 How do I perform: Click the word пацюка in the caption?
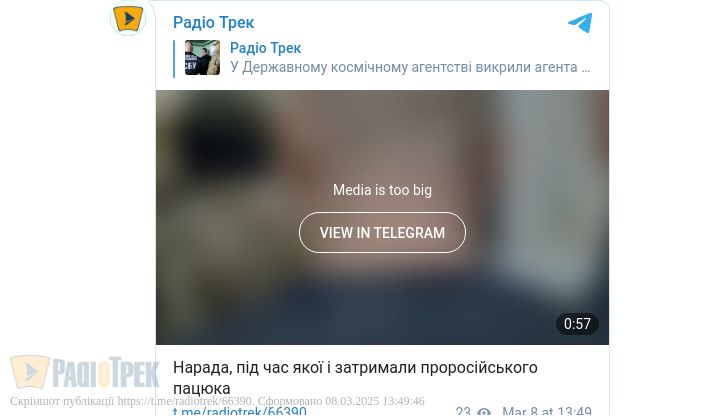click(x=202, y=388)
